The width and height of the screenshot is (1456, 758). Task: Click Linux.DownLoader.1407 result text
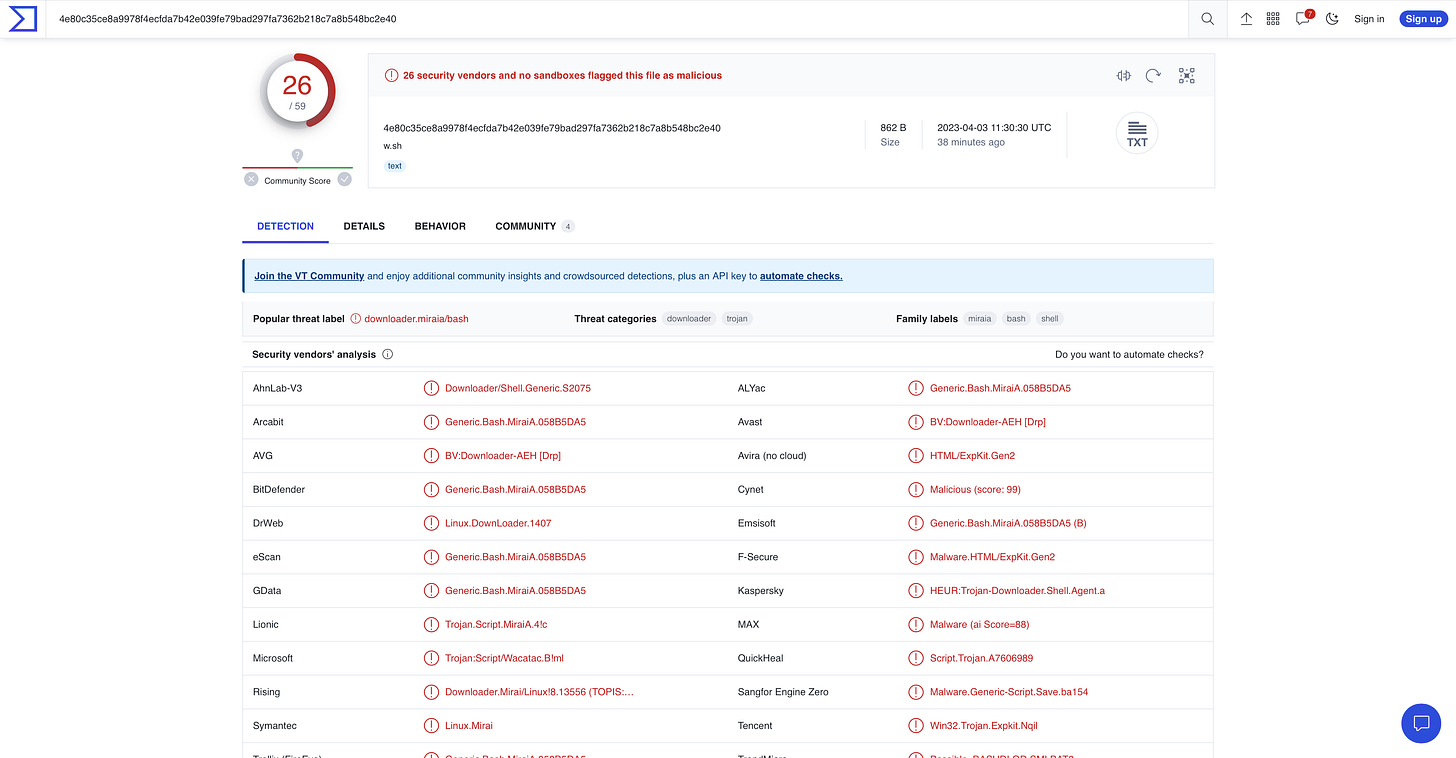tap(498, 523)
